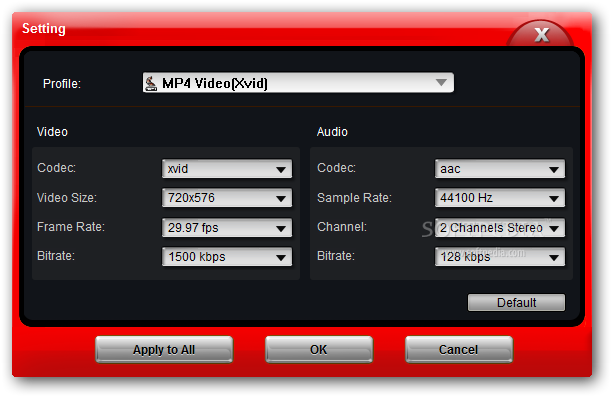
Task: Click the Setting title text
Action: click(44, 28)
